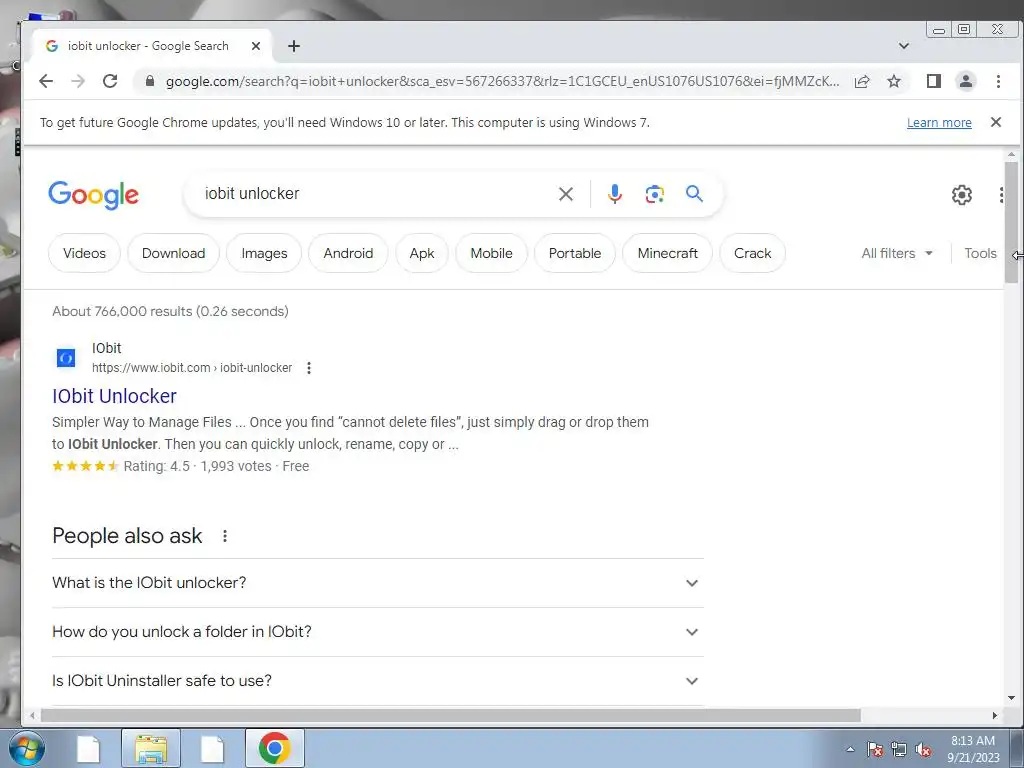Open the volume tray icon
The height and width of the screenshot is (768, 1024).
(923, 749)
